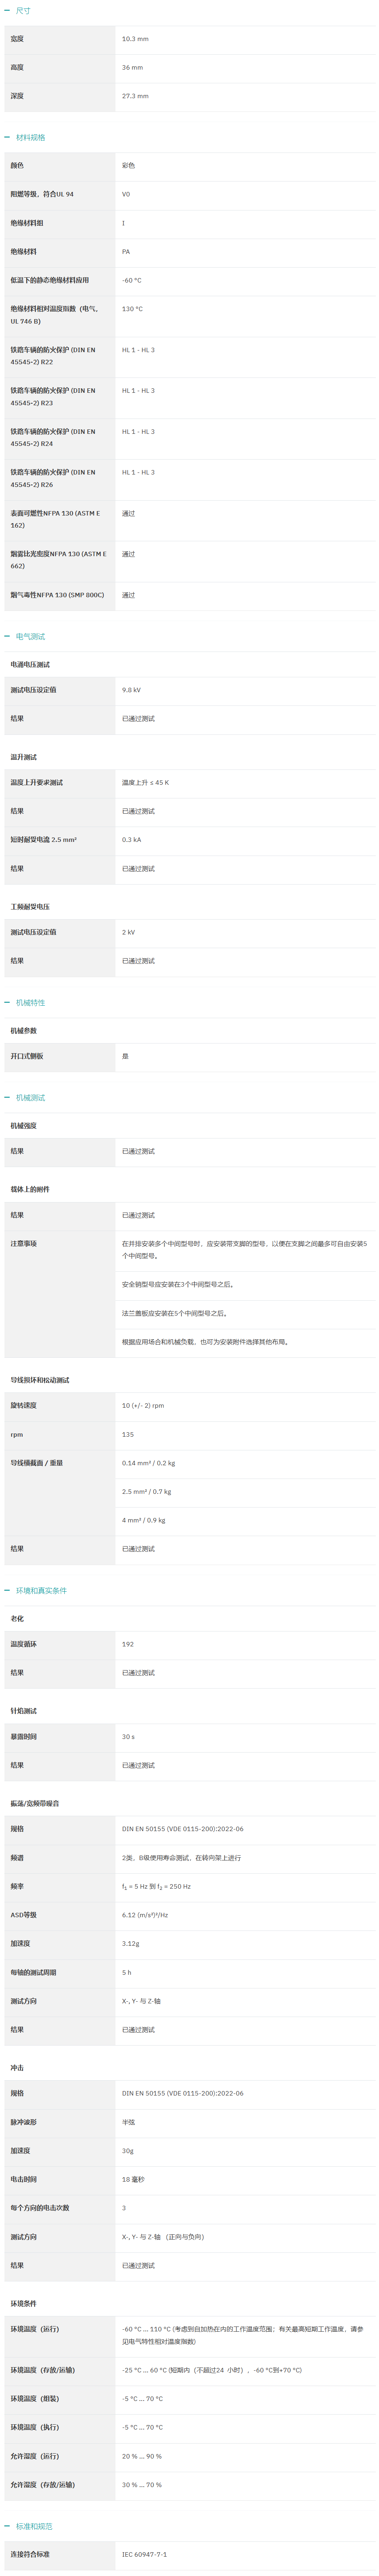
Task: Select the -60 °C ... 110 °C operating temperature text
Action: coord(243,2335)
